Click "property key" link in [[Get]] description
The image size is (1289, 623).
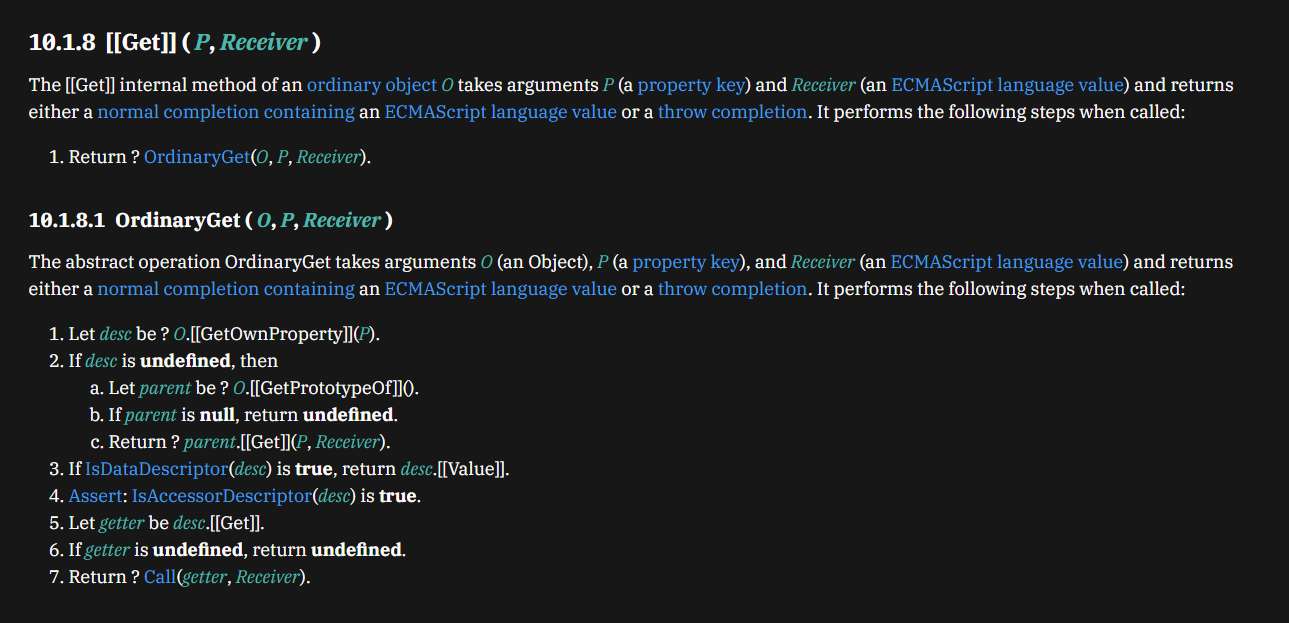point(691,85)
